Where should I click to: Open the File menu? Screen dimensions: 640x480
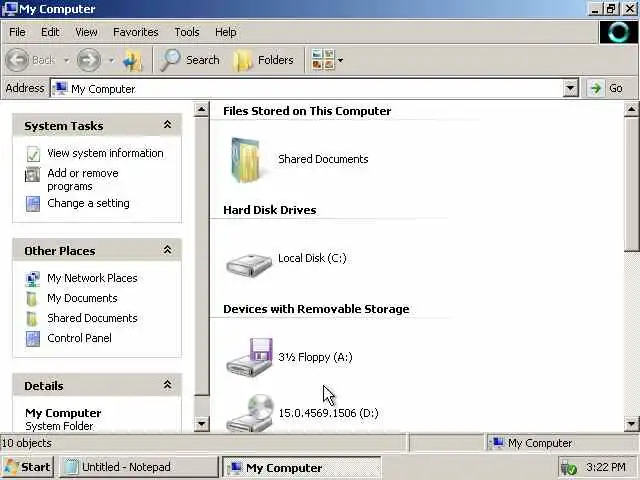pyautogui.click(x=17, y=32)
